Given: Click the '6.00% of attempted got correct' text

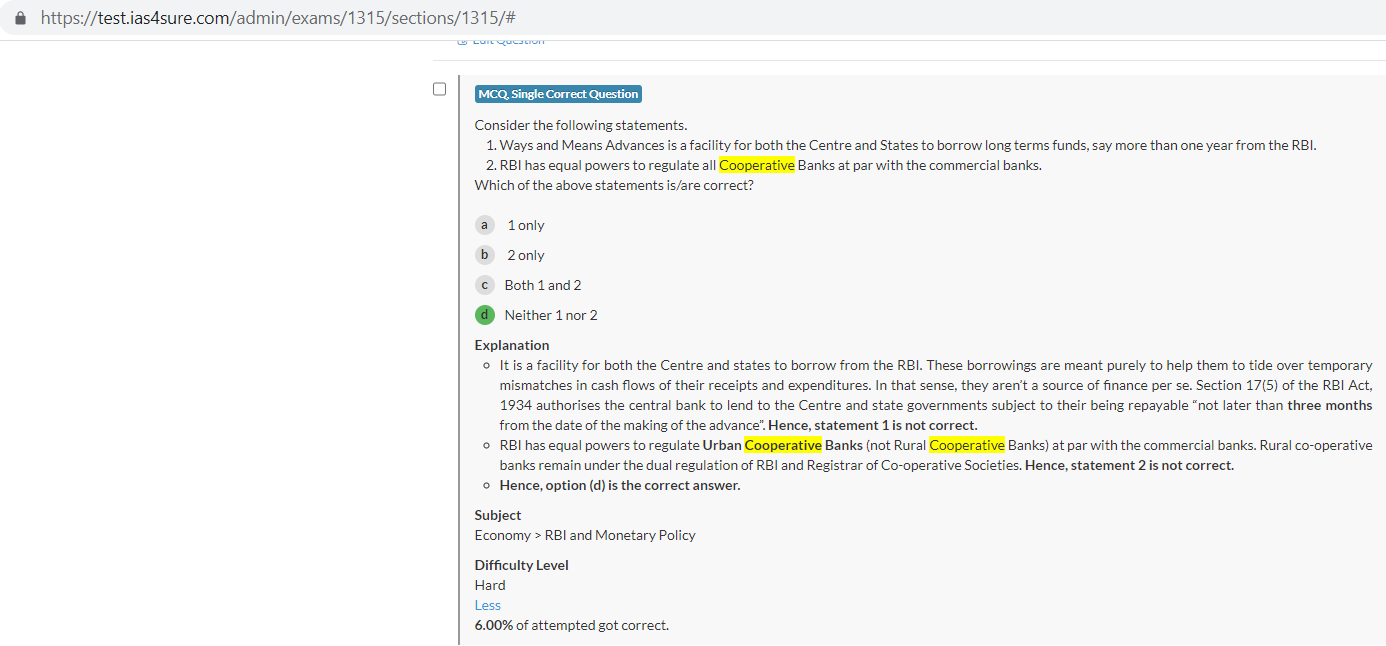Looking at the screenshot, I should click(x=572, y=625).
